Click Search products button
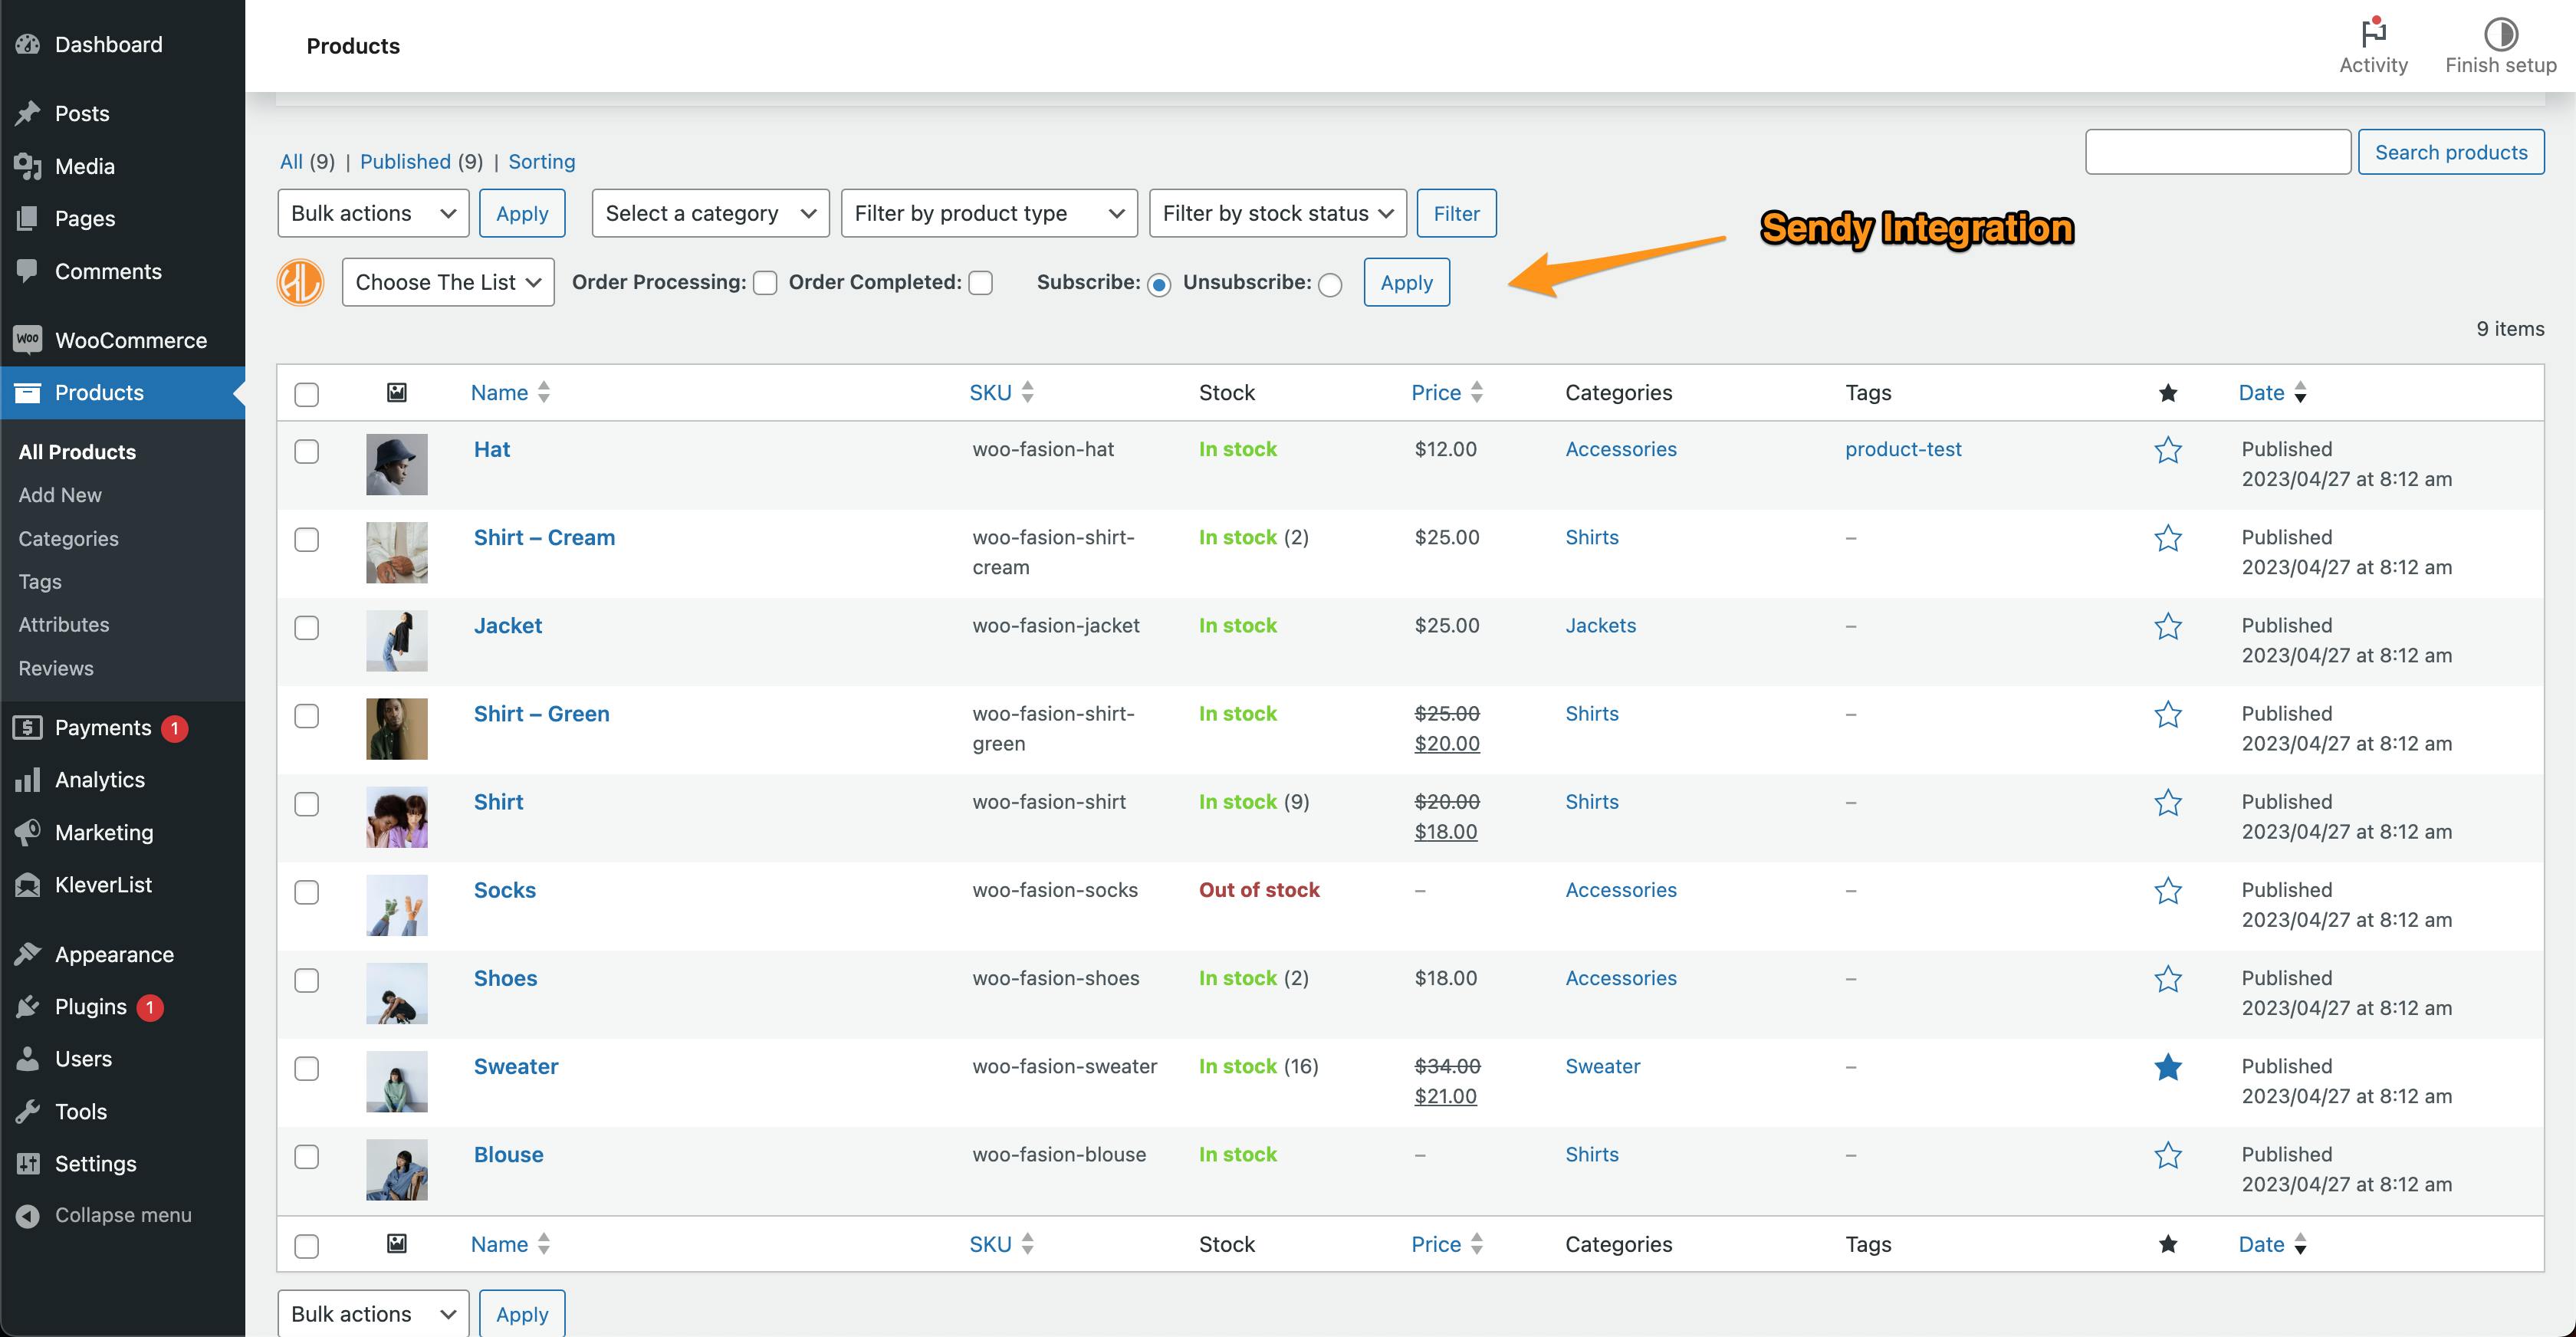Image resolution: width=2576 pixels, height=1337 pixels. pos(2450,152)
